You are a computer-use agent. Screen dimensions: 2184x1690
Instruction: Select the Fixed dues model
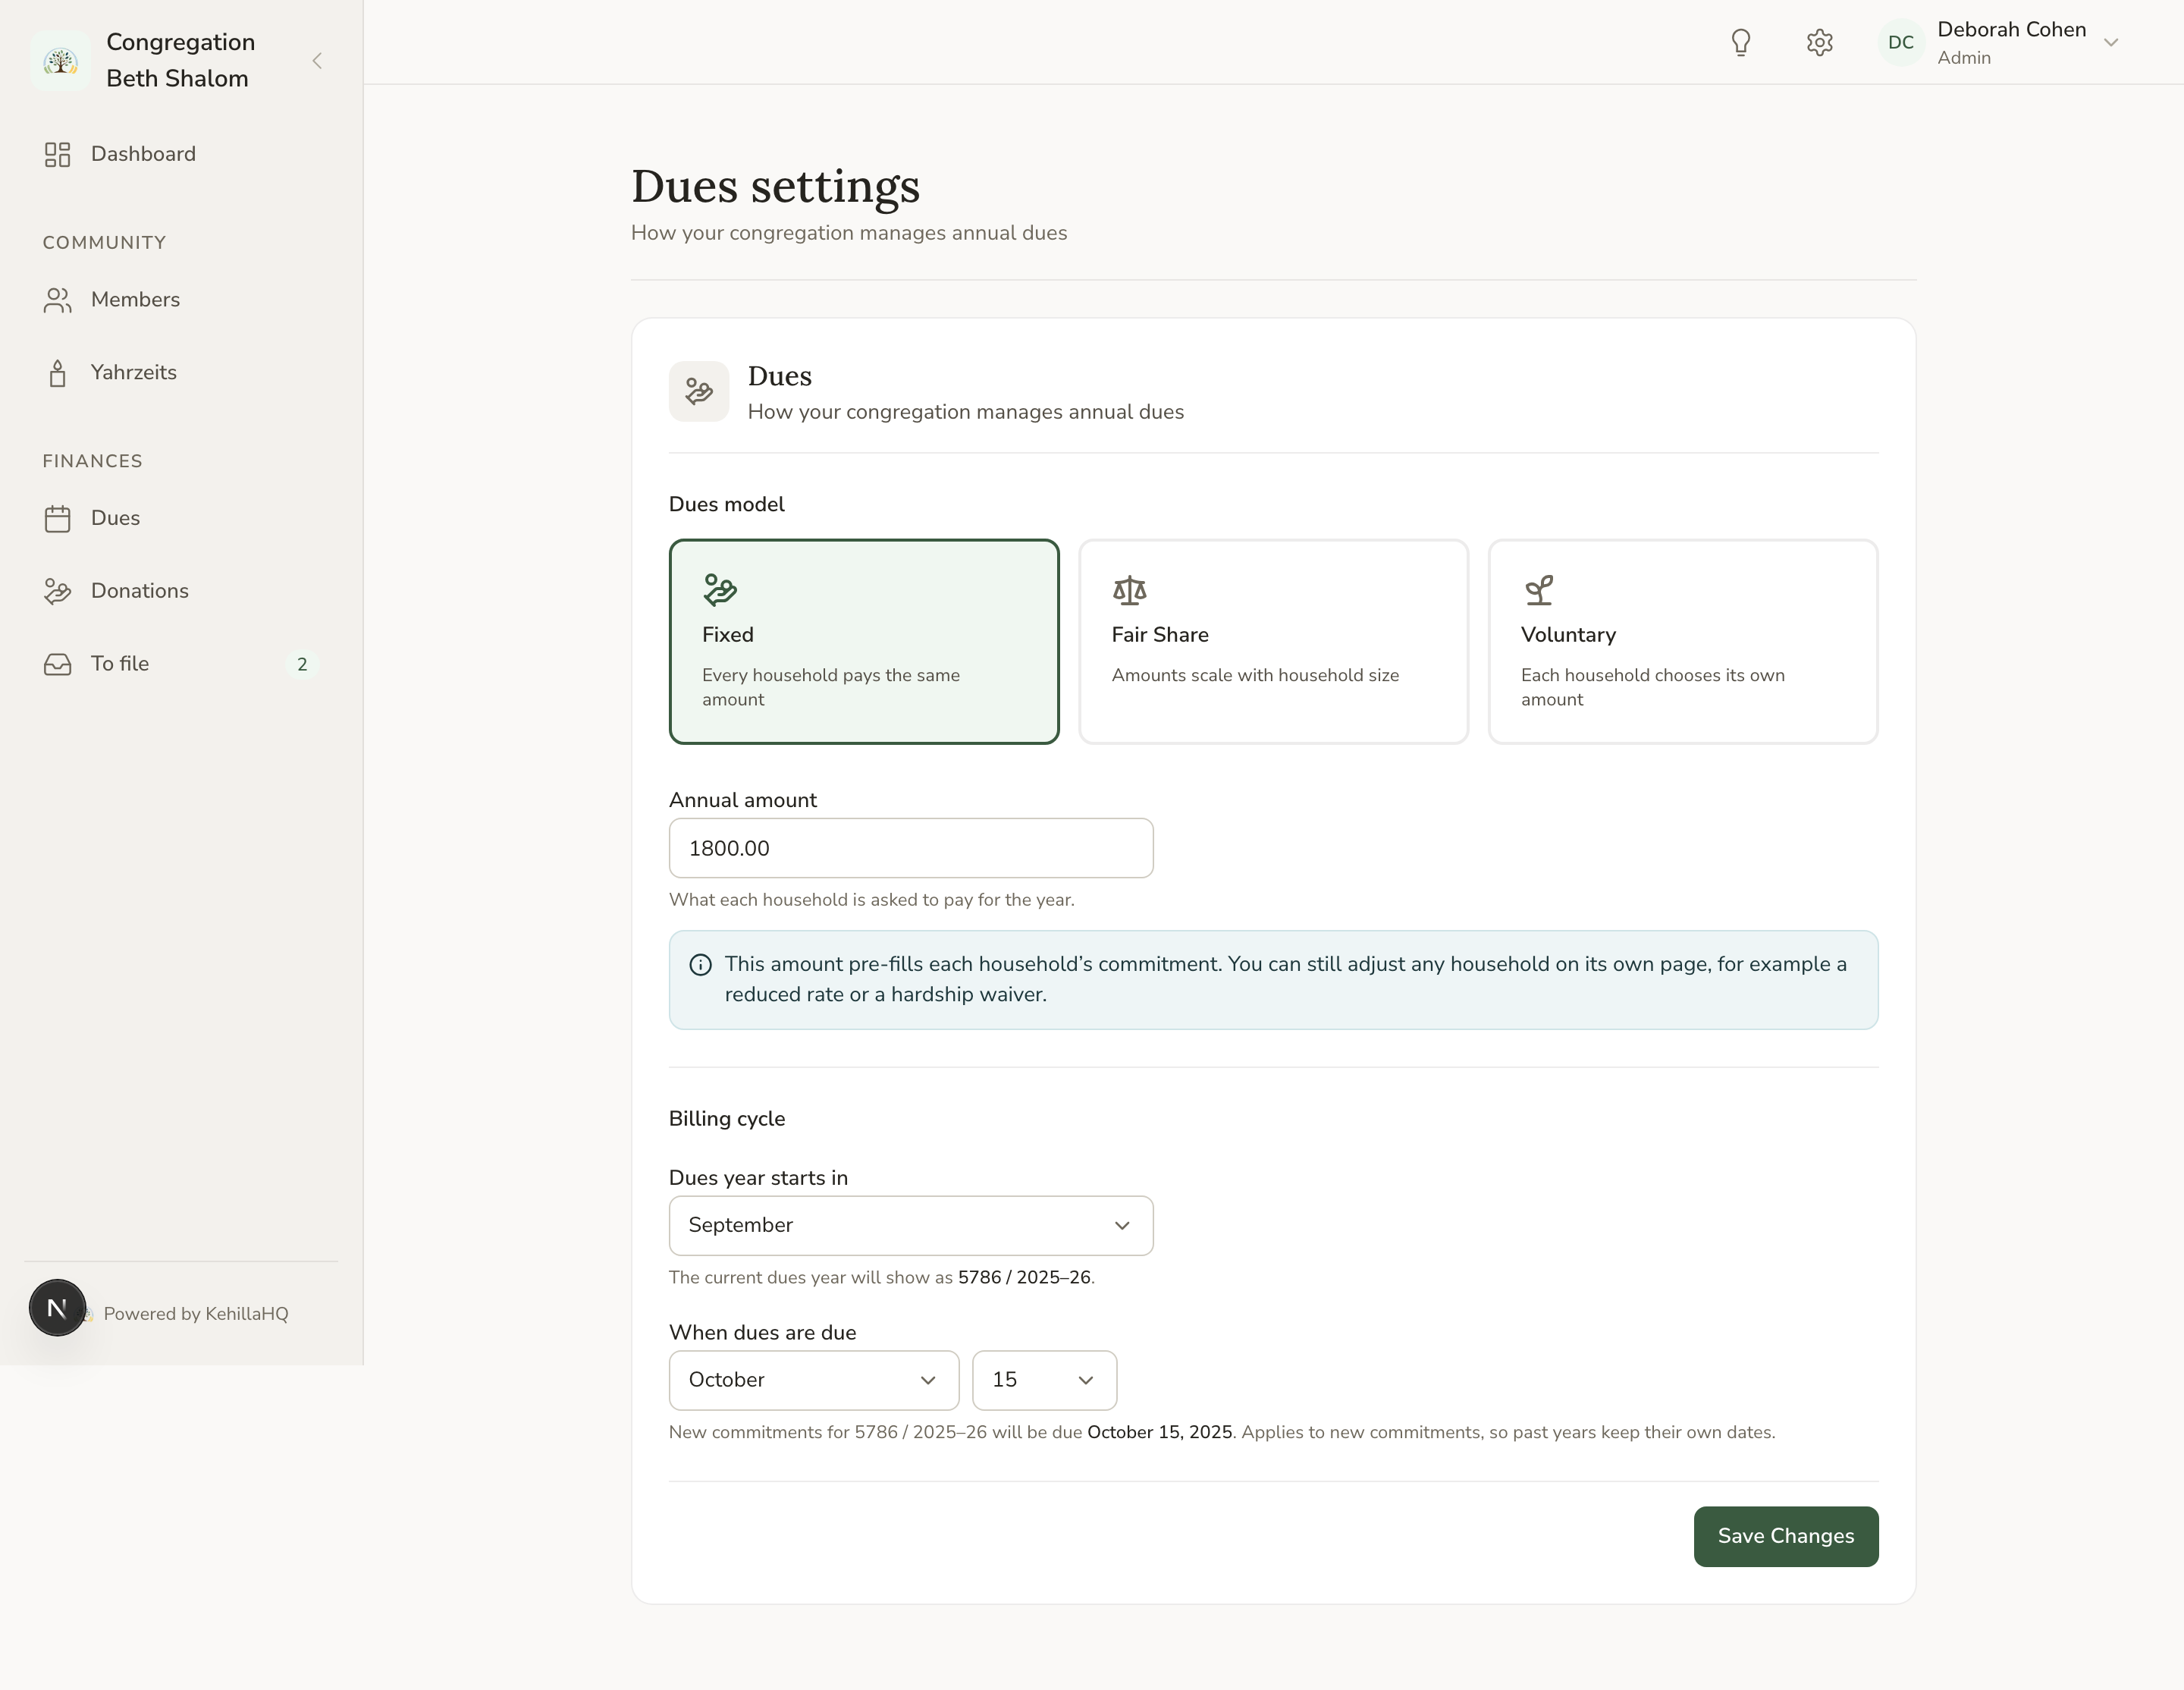[x=864, y=642]
